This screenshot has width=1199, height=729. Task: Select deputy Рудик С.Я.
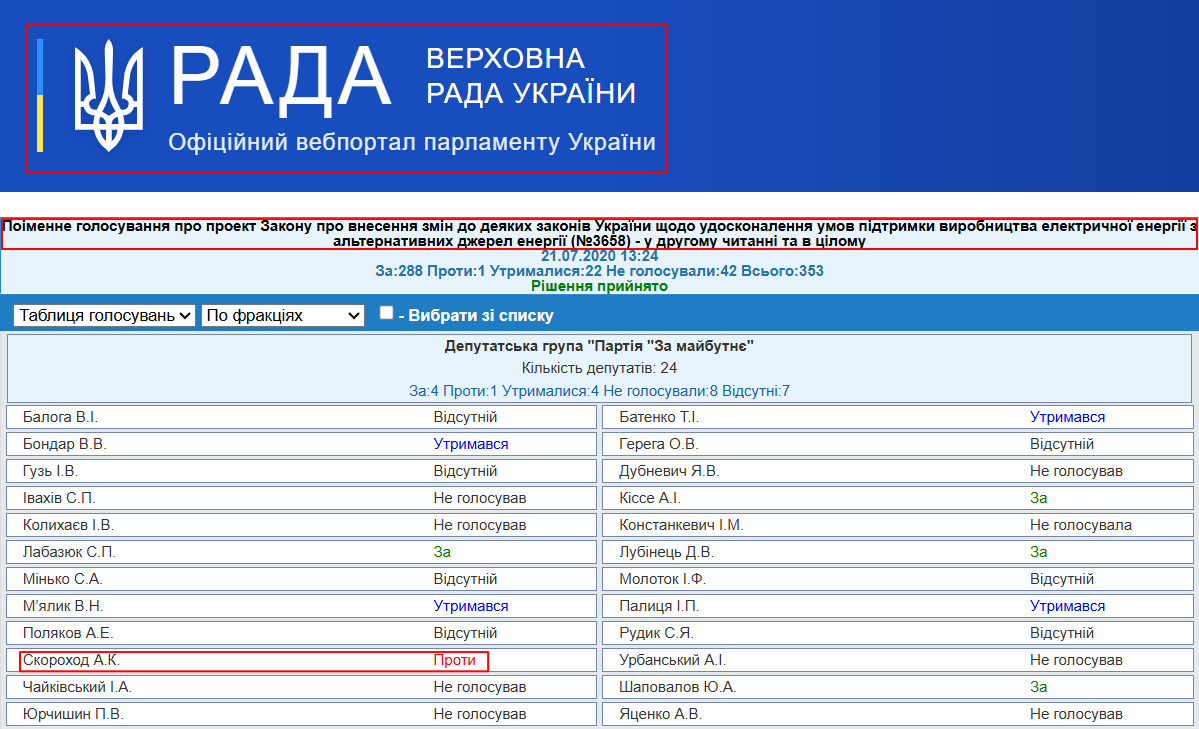pos(656,633)
